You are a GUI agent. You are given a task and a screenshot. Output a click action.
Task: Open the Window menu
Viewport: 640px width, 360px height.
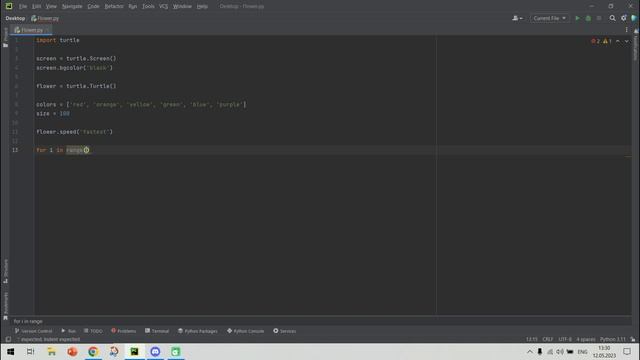tap(182, 7)
